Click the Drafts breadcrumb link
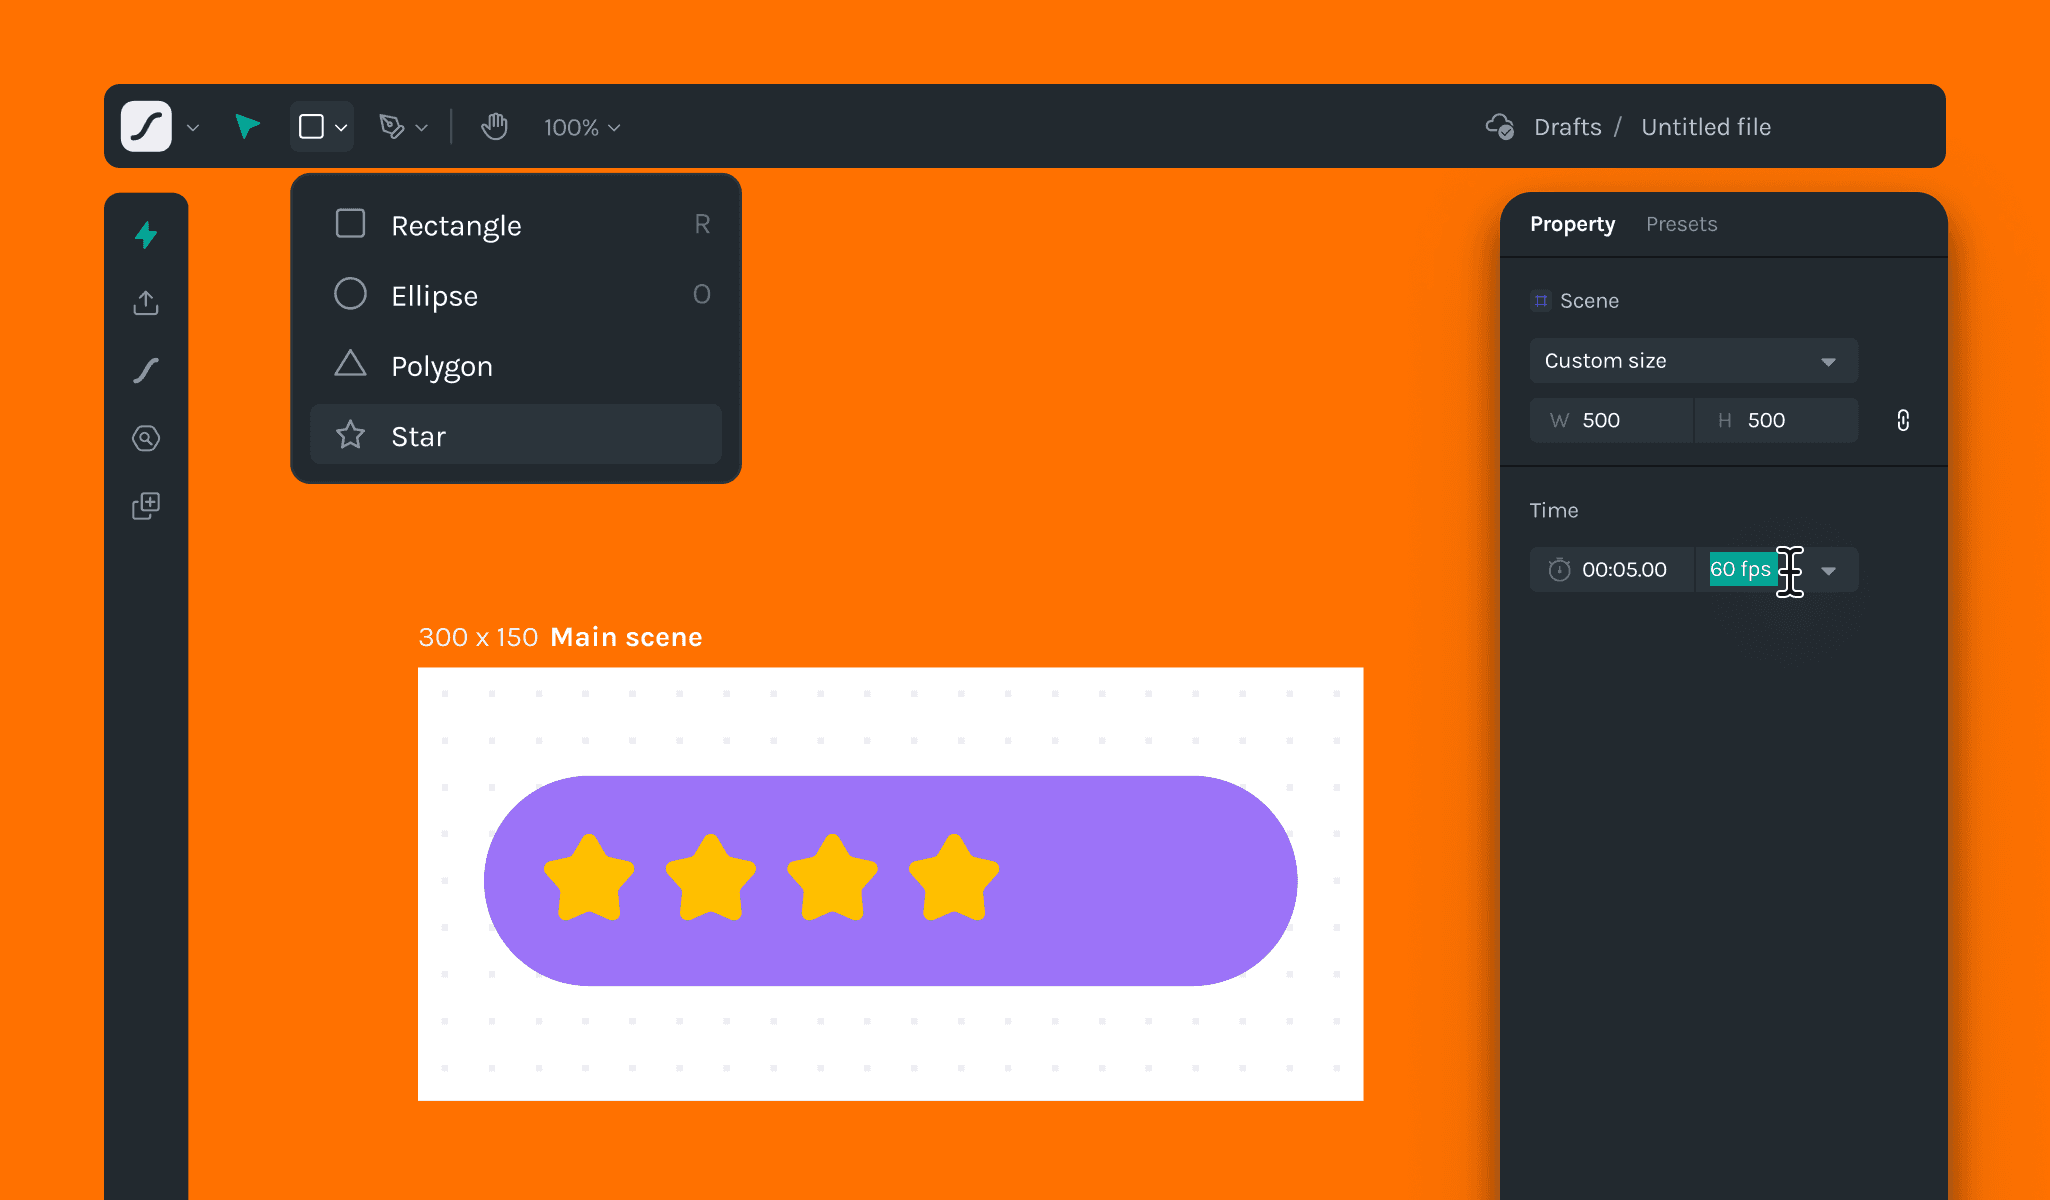The height and width of the screenshot is (1200, 2050). (1567, 127)
